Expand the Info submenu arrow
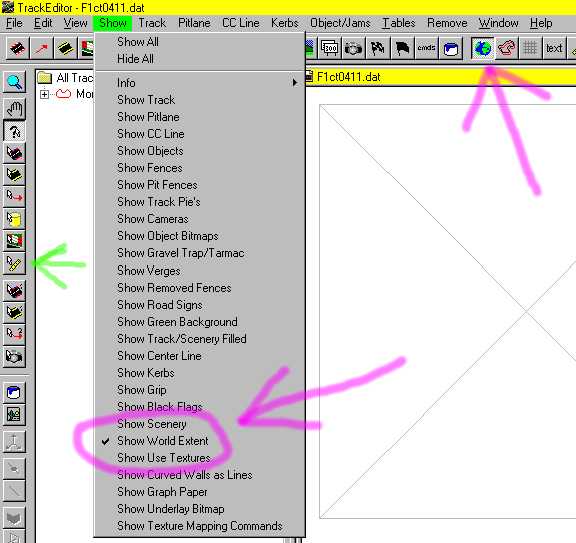The width and height of the screenshot is (576, 543). [x=295, y=83]
